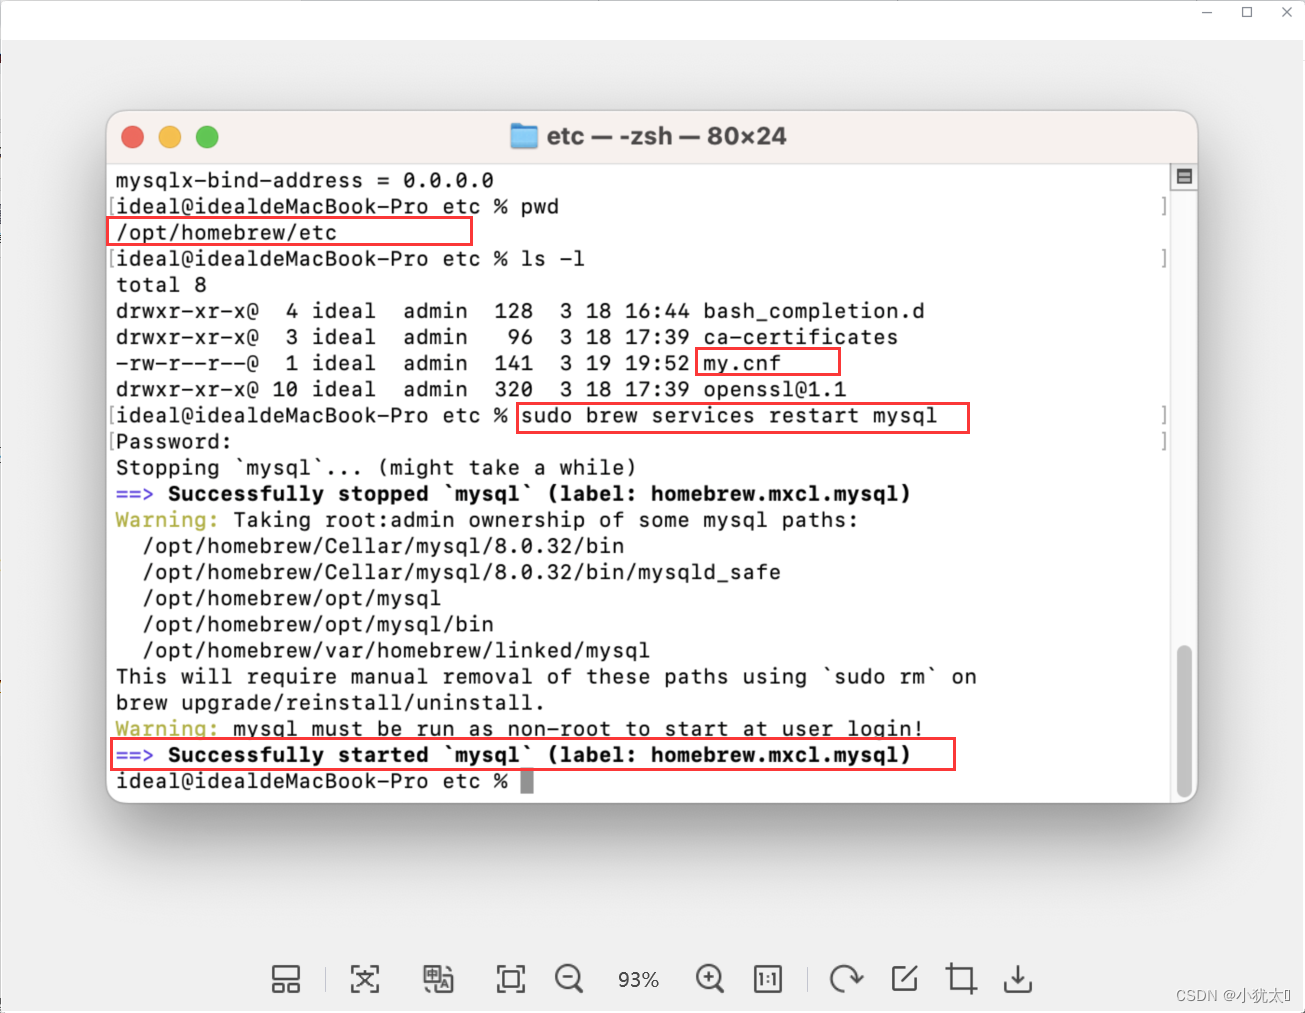Click the terminal cursor at the last prompt
The image size is (1305, 1013).
527,782
